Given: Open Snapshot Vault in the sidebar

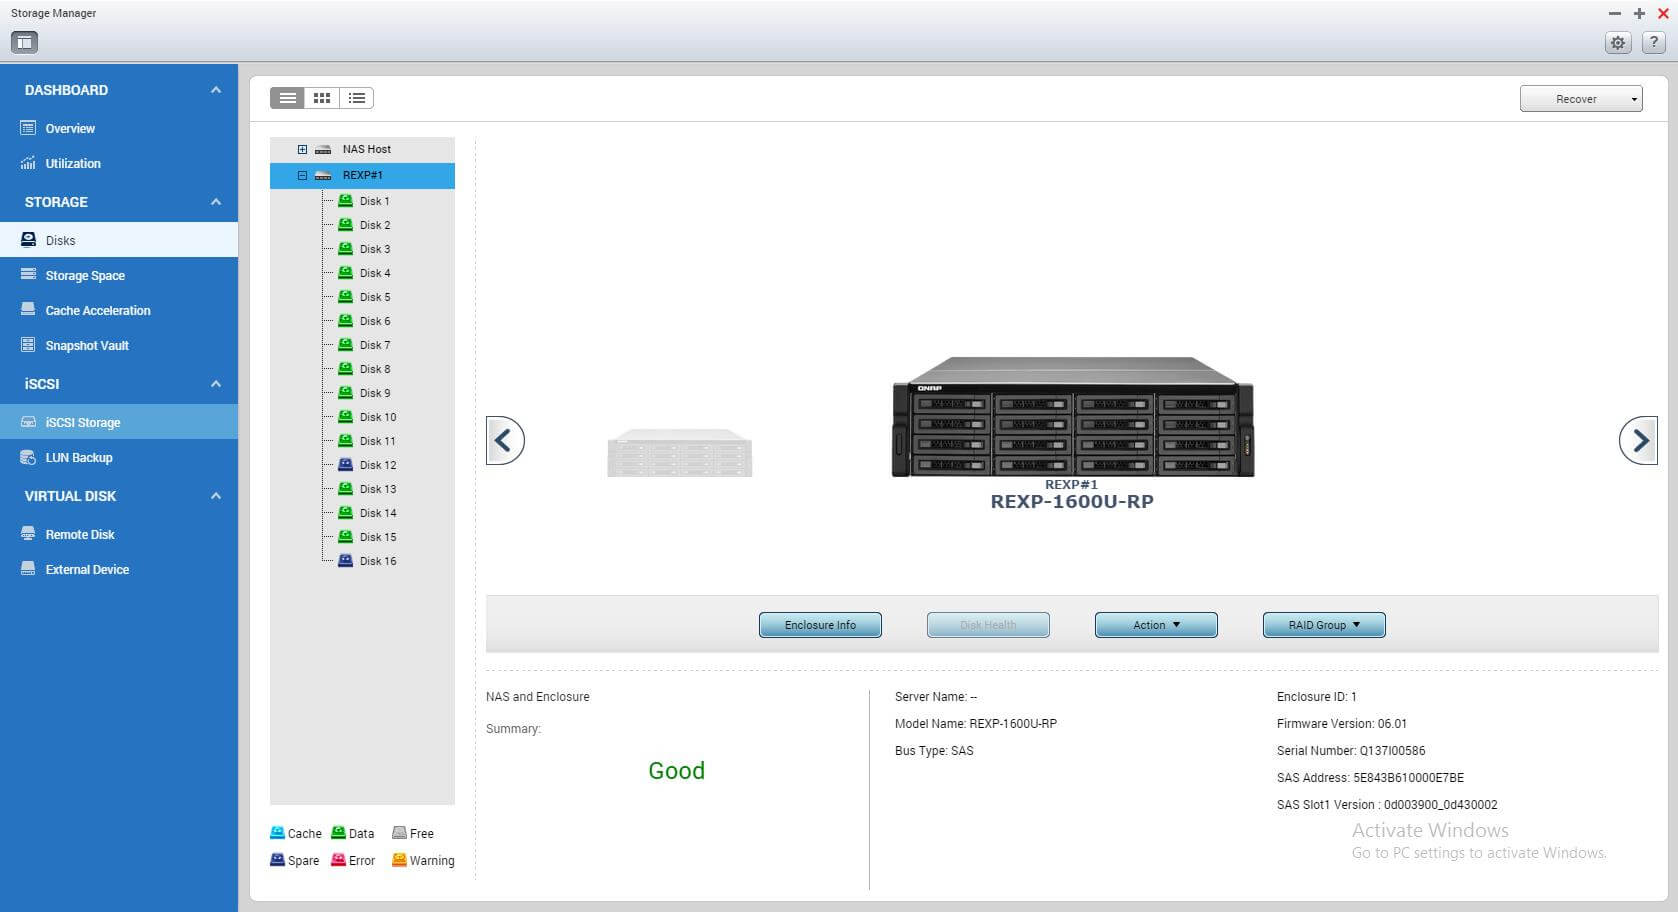Looking at the screenshot, I should point(119,345).
